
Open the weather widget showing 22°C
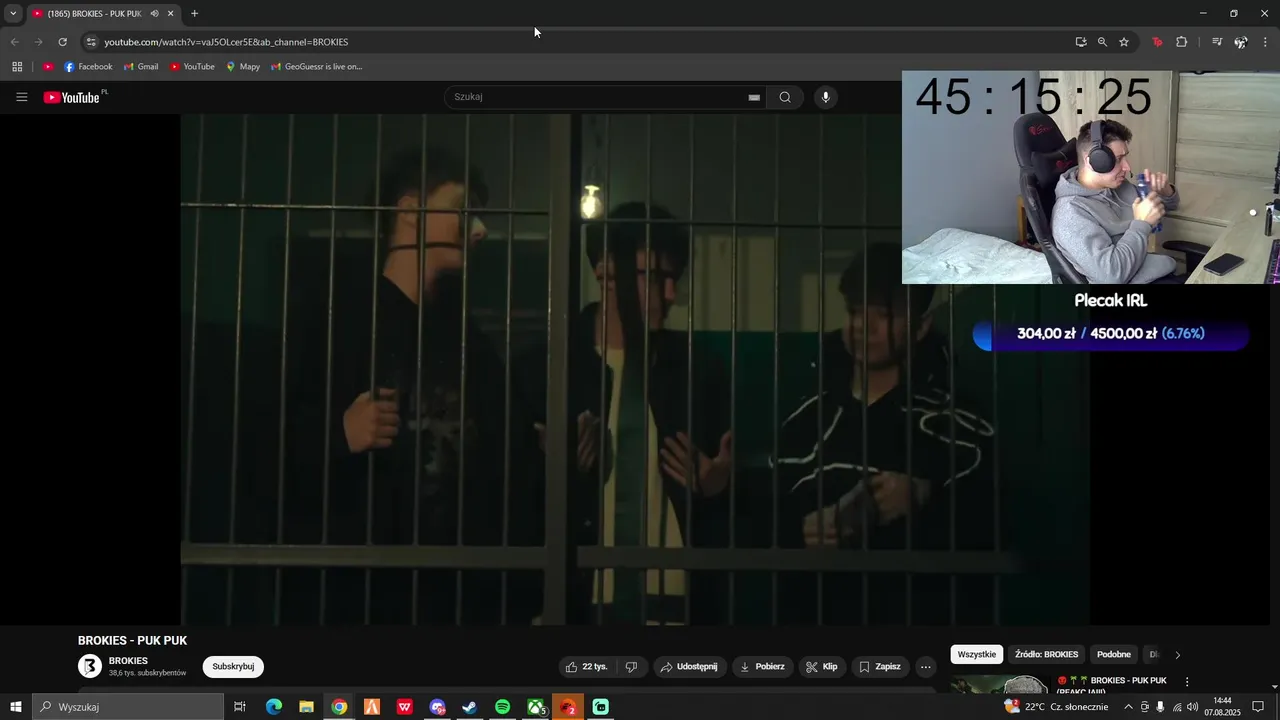click(x=1057, y=707)
